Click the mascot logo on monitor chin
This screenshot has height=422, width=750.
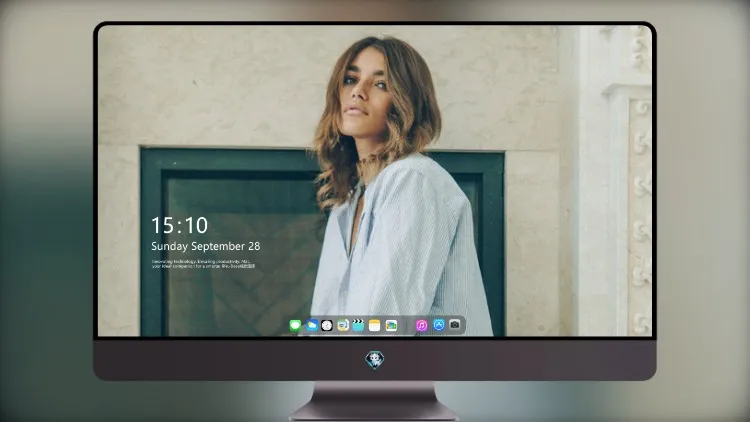coord(375,360)
